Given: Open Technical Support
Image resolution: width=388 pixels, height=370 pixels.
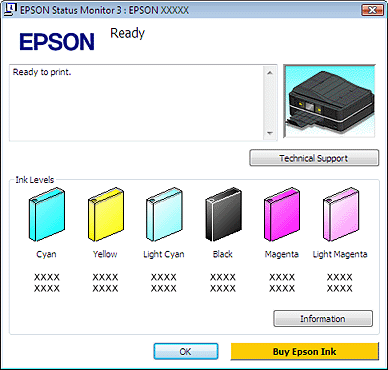Looking at the screenshot, I should tap(314, 158).
